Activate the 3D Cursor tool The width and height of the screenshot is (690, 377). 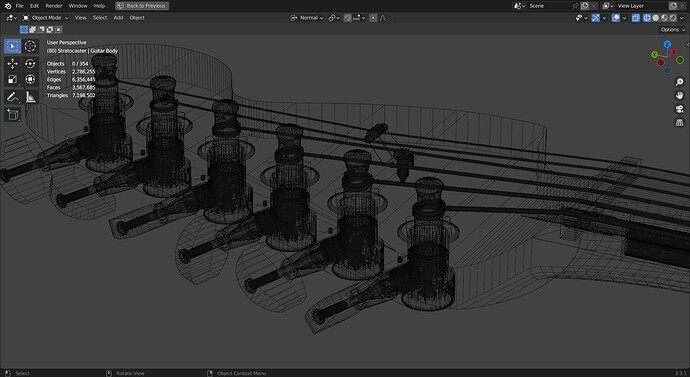[x=30, y=46]
